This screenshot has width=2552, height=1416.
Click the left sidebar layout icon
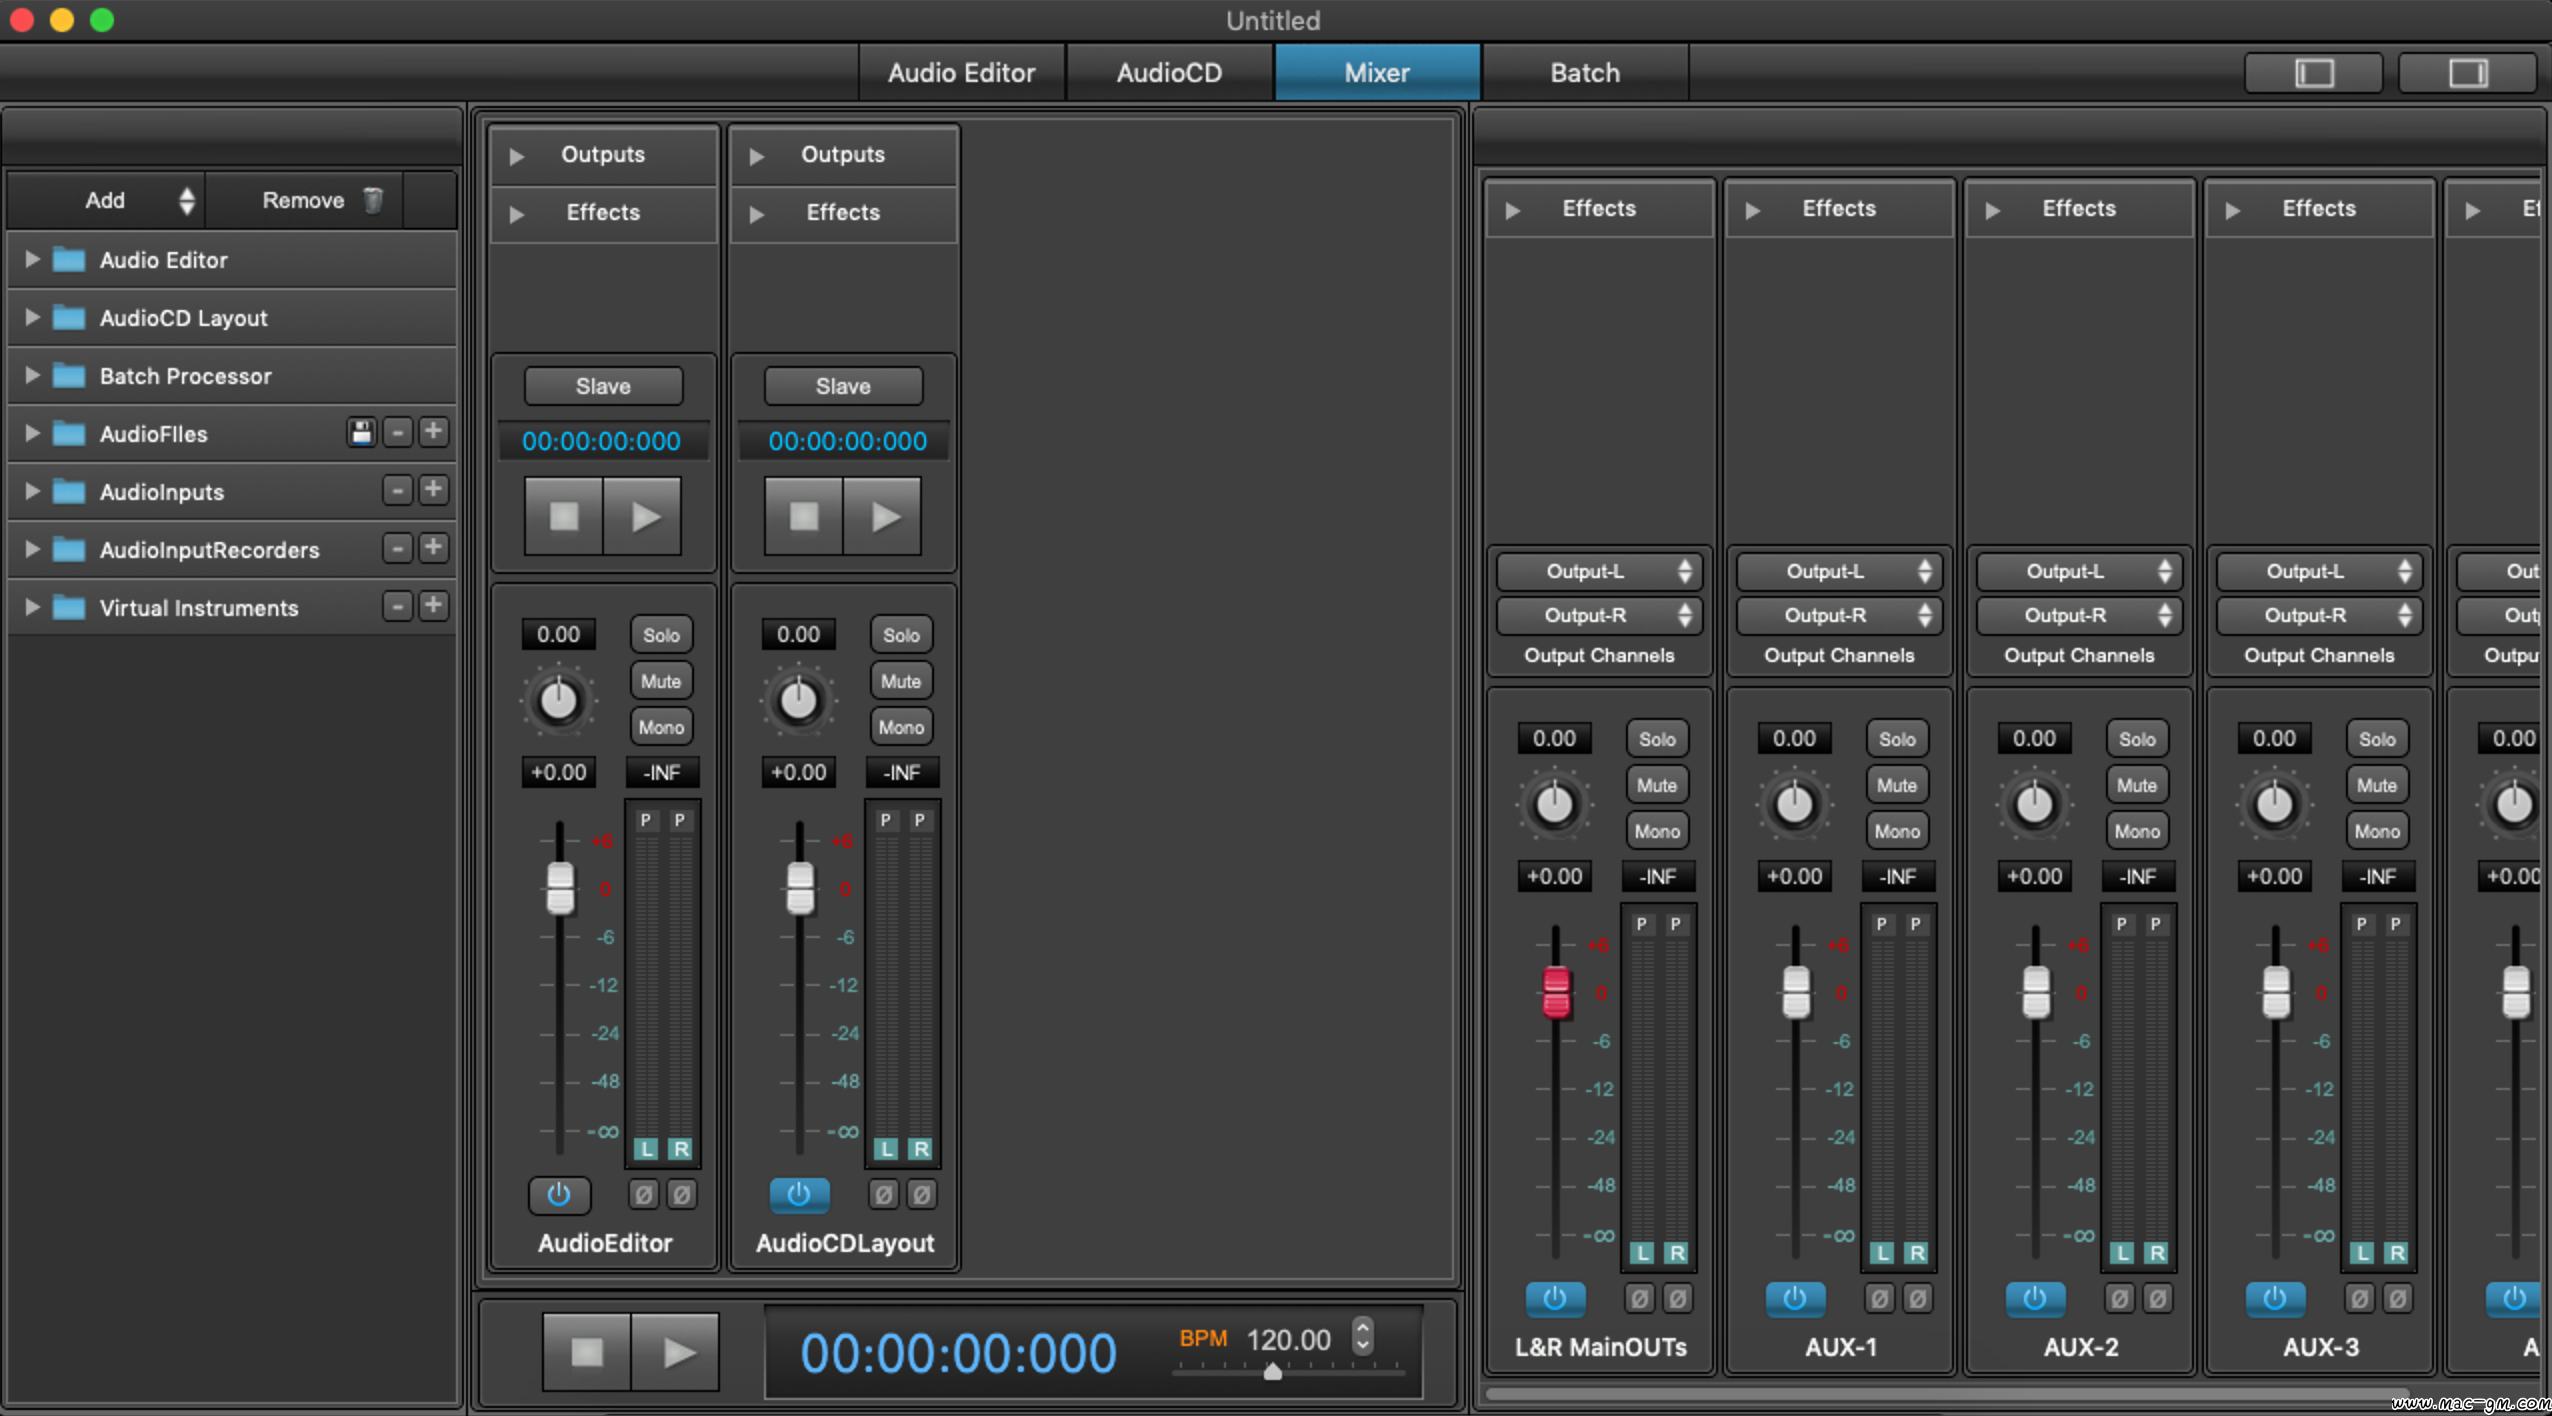[2313, 73]
